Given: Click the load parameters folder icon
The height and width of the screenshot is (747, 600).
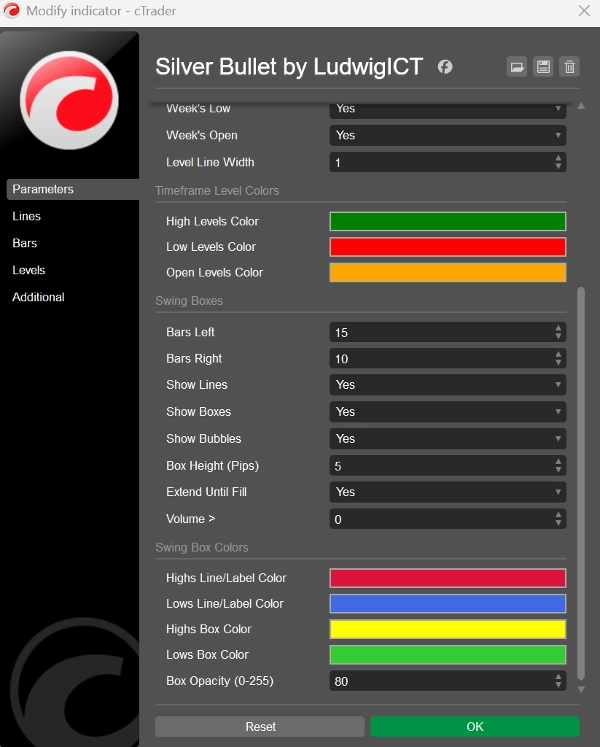Looking at the screenshot, I should 517,67.
